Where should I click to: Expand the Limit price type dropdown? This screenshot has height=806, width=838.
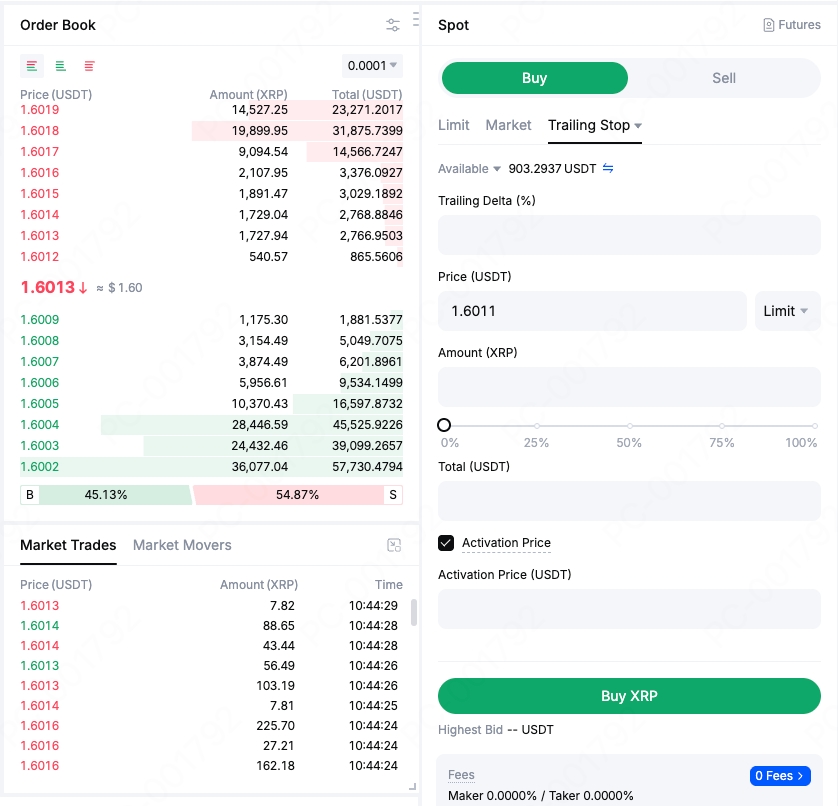787,311
